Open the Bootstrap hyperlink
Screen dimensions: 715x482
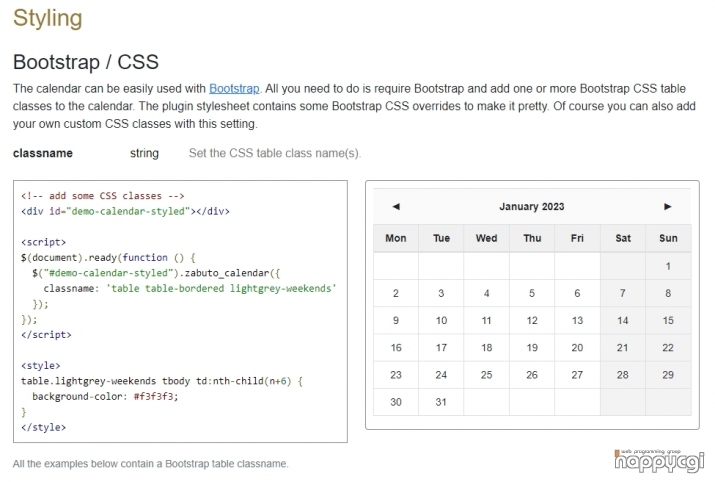tap(234, 88)
